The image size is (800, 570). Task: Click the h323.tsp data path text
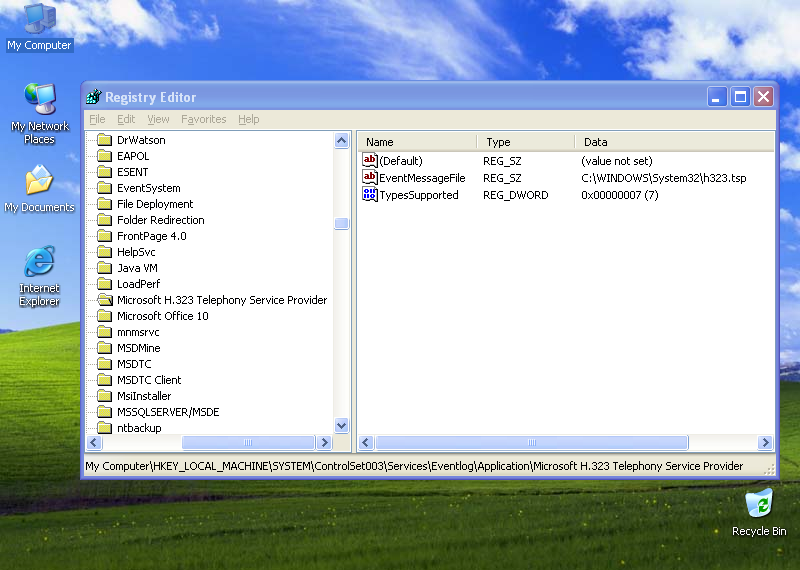click(x=663, y=178)
